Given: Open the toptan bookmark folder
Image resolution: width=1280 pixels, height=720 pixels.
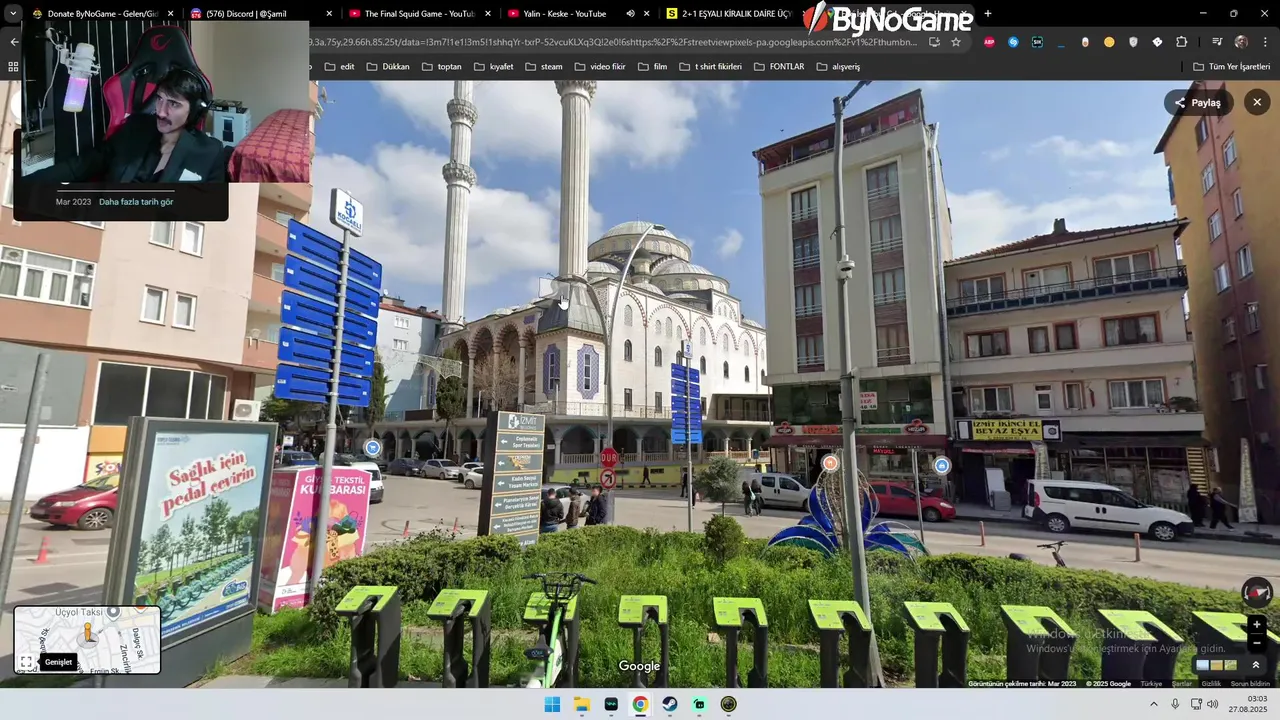Looking at the screenshot, I should pyautogui.click(x=441, y=67).
